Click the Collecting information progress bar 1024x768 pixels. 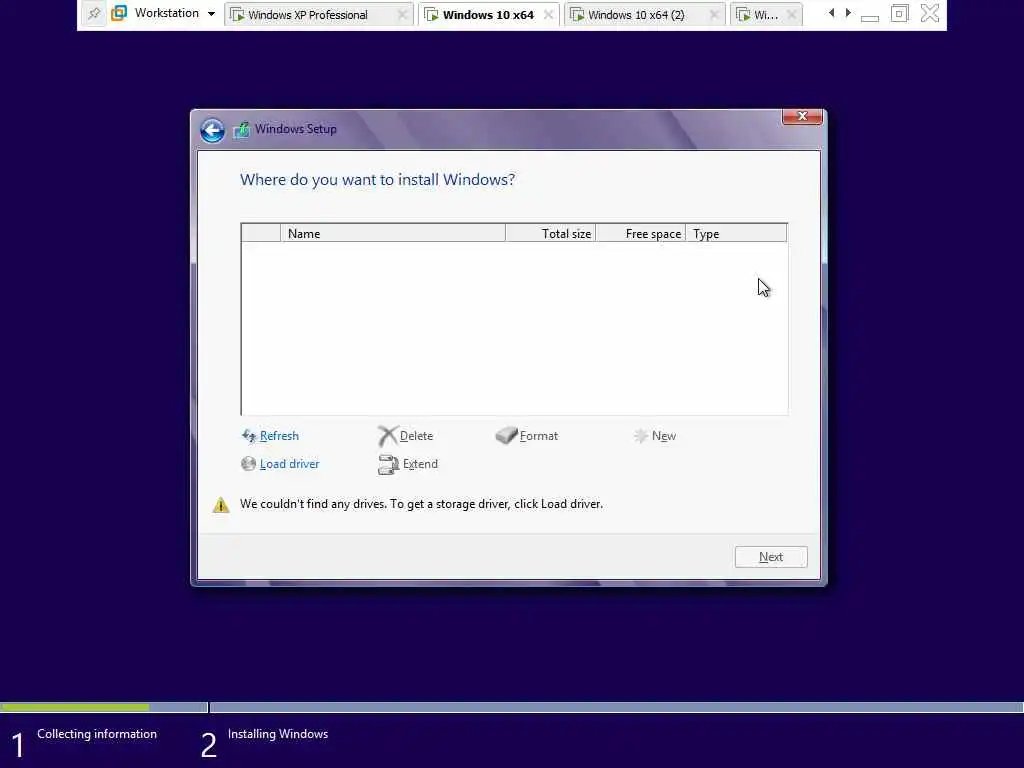[x=104, y=707]
